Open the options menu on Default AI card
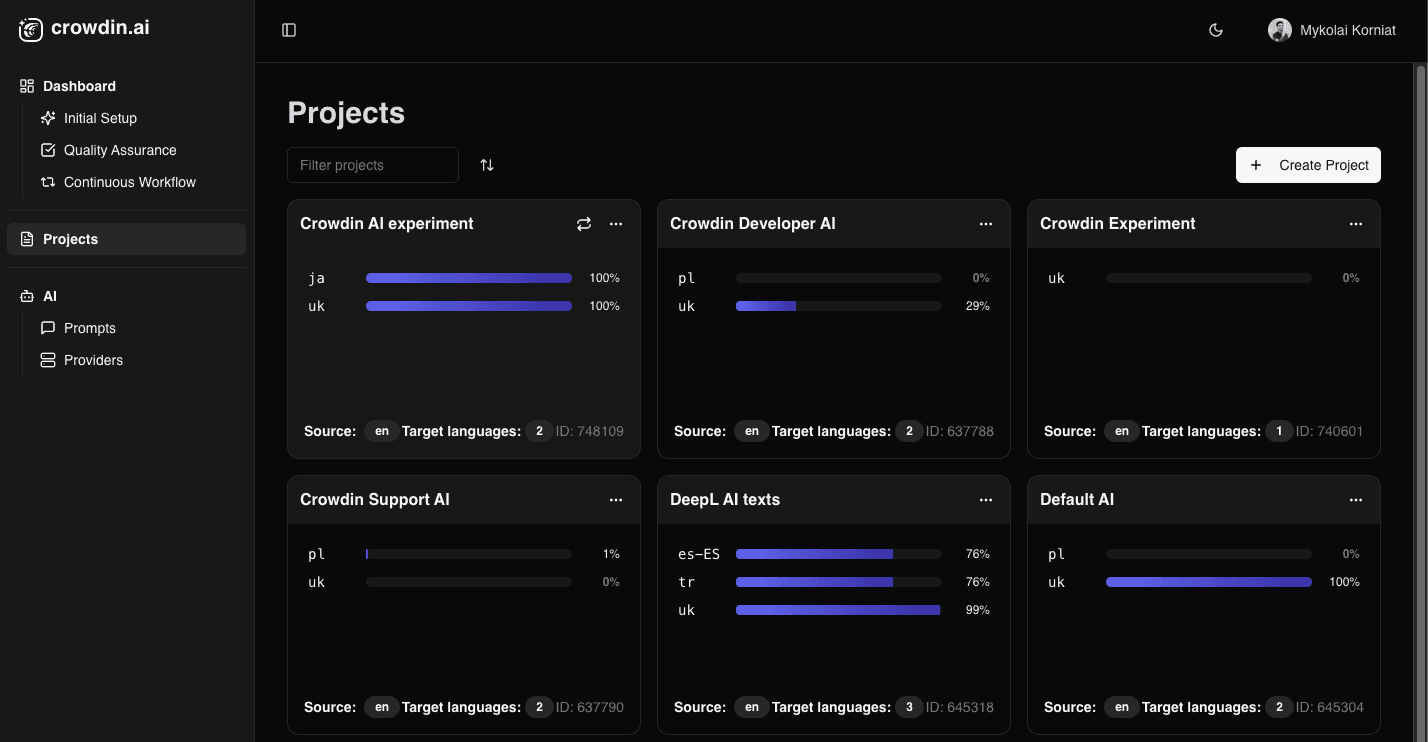This screenshot has height=742, width=1428. point(1356,499)
